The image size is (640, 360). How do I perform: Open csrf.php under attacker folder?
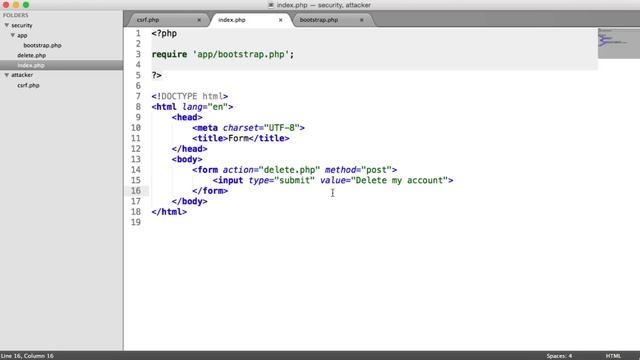(x=28, y=85)
